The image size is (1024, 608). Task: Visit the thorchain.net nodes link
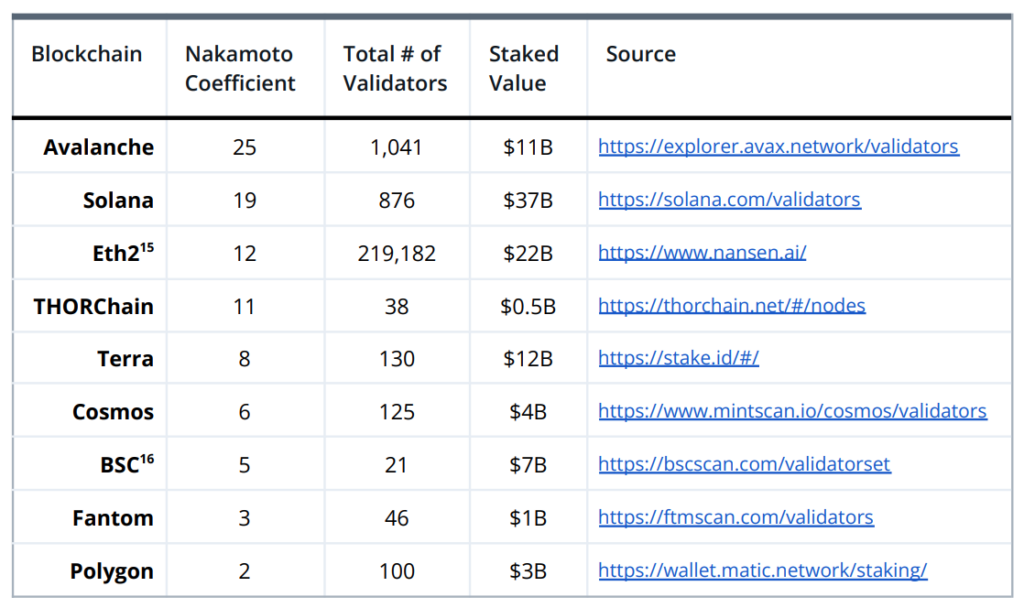(732, 306)
